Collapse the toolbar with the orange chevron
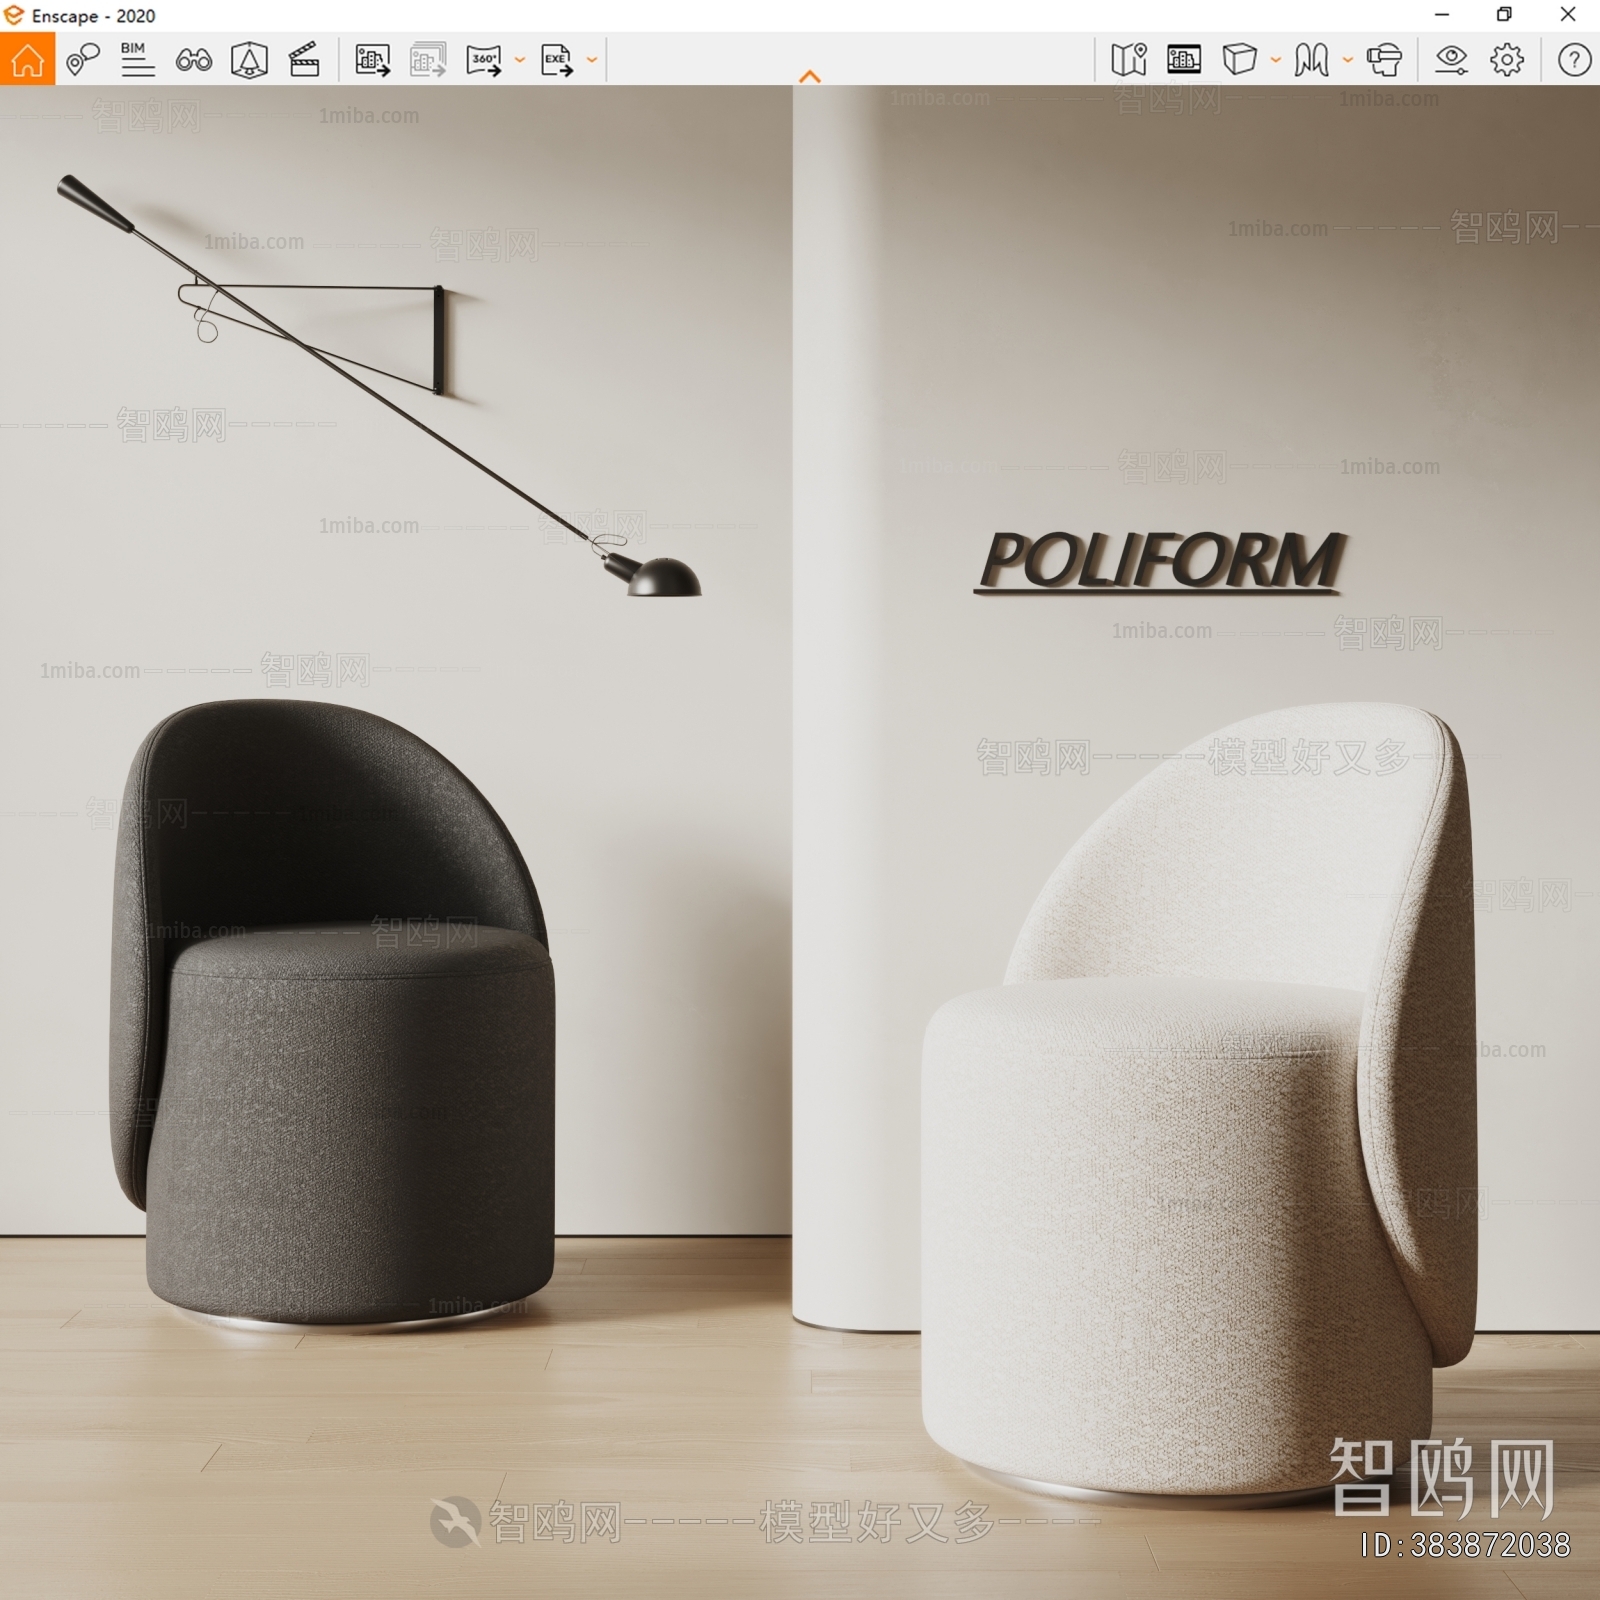 click(808, 74)
